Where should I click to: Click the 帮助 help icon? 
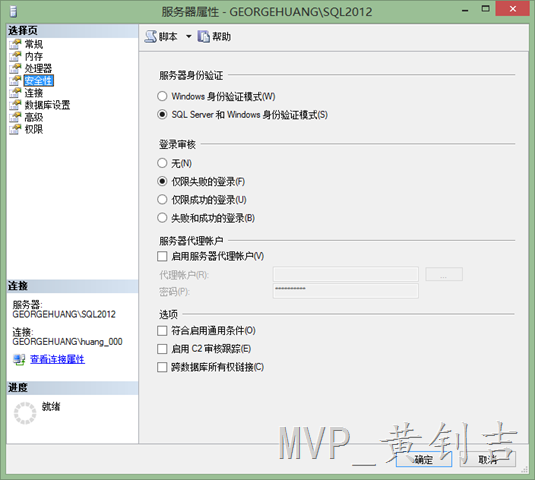(203, 37)
